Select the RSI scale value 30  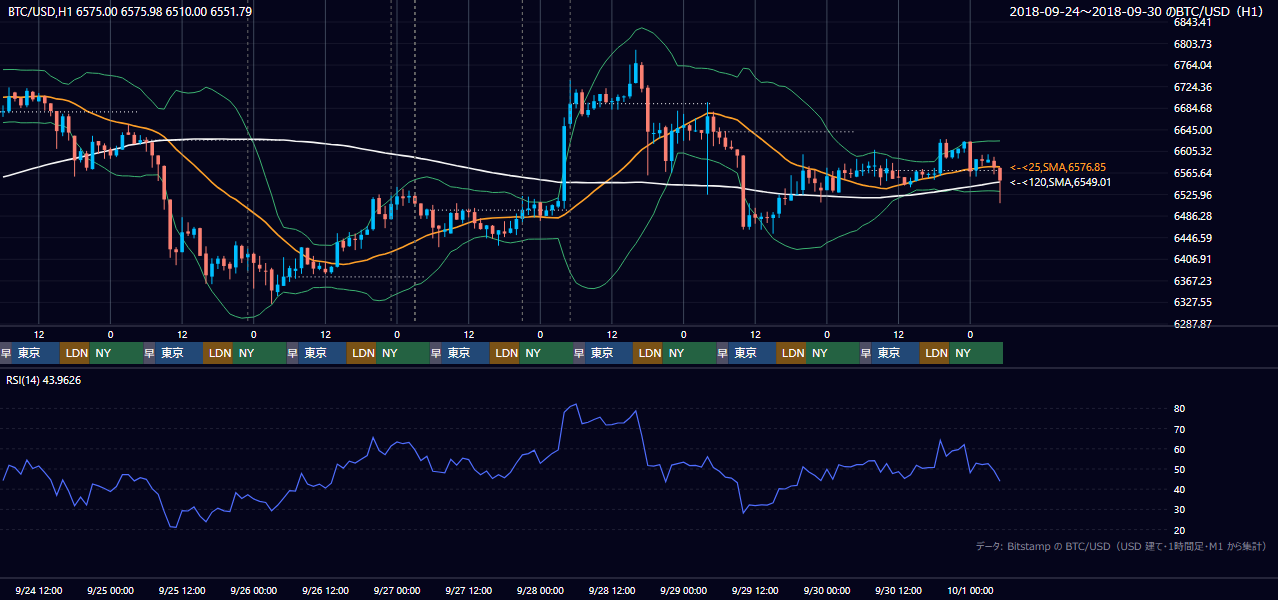coord(1179,510)
